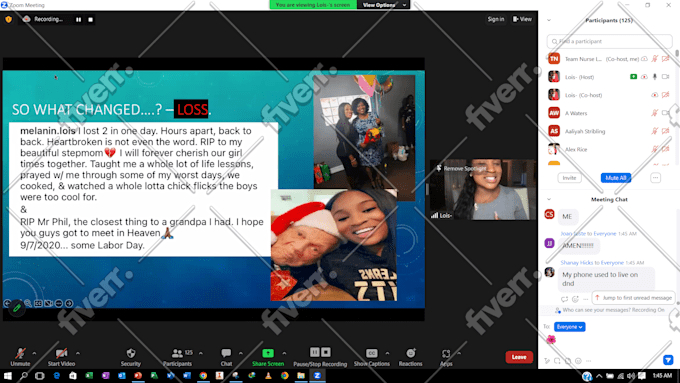Screen dimensions: 680x383
Task: Open participants more options ellipsis button
Action: point(655,178)
